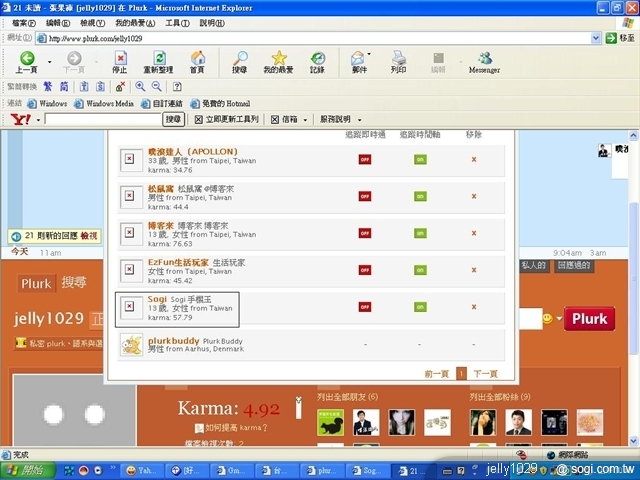Open the Back button history dropdown arrow

(50, 62)
